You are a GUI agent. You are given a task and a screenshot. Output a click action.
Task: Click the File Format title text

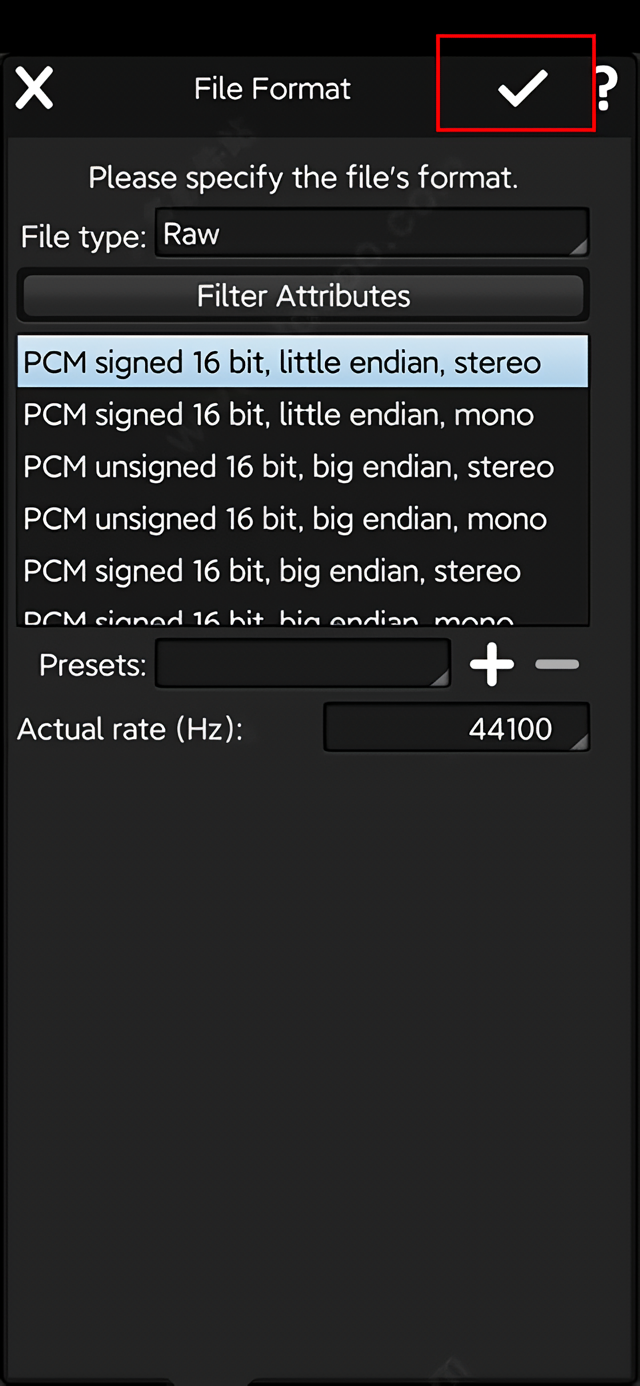(x=272, y=89)
